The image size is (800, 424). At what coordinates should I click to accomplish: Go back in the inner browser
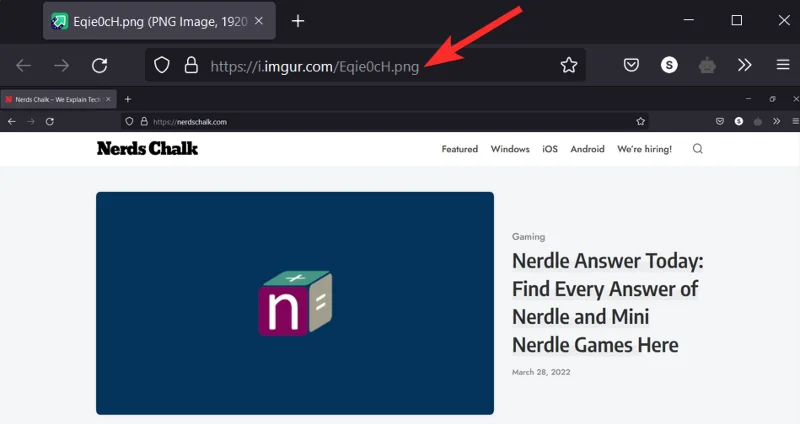[12, 121]
